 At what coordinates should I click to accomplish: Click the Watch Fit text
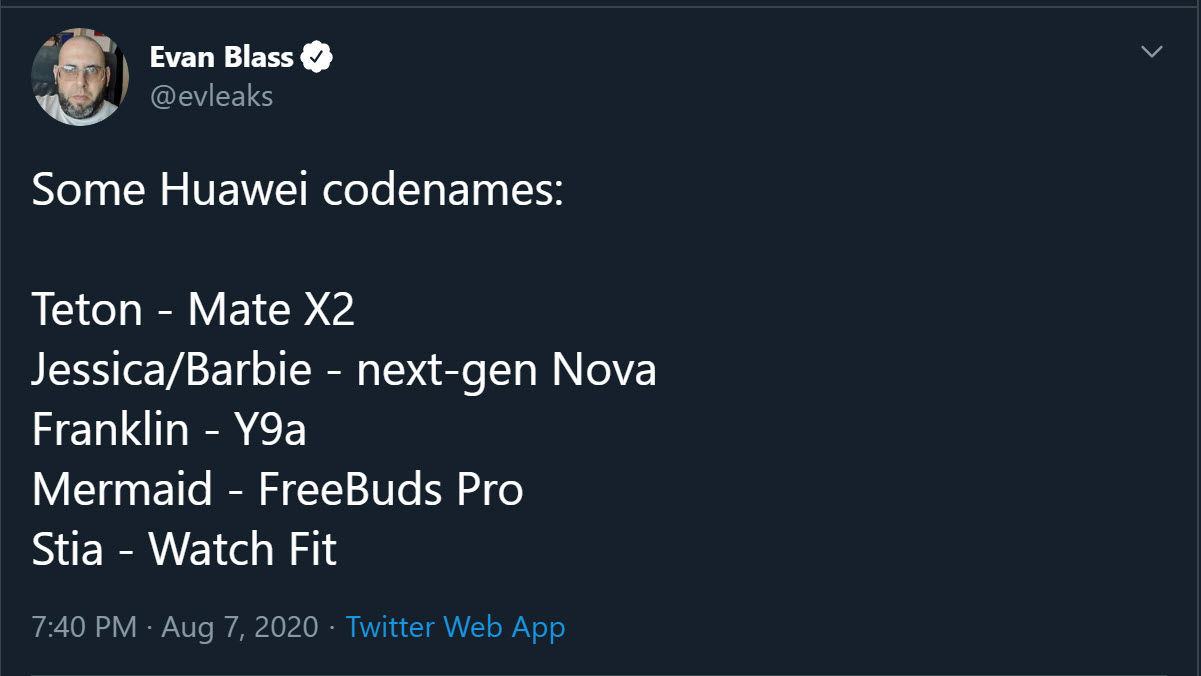[x=242, y=550]
